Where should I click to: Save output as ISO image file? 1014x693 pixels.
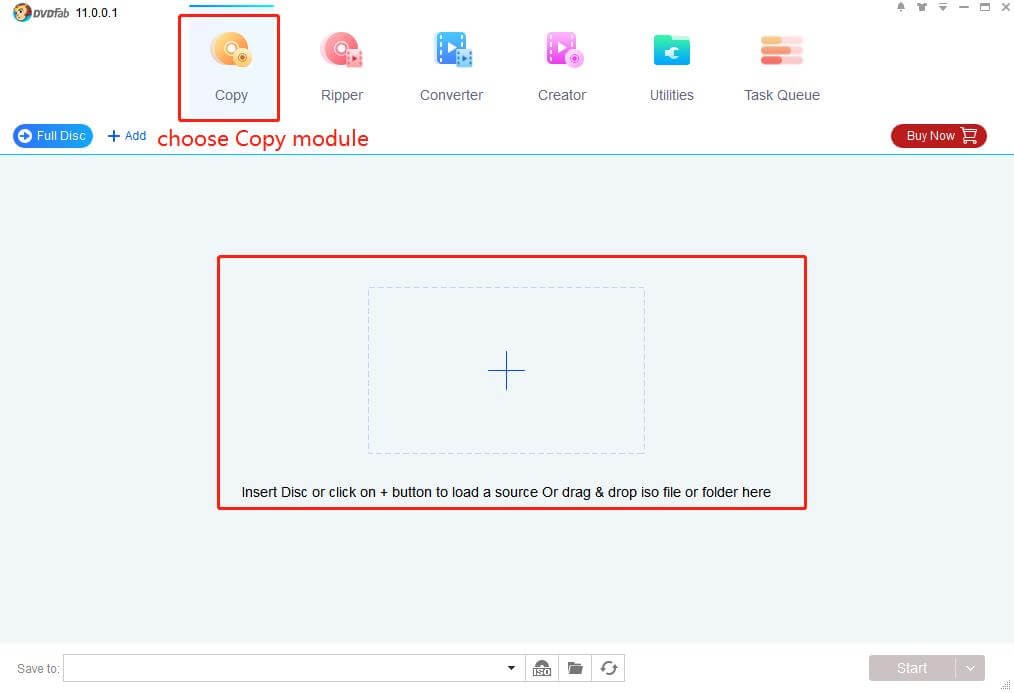542,668
